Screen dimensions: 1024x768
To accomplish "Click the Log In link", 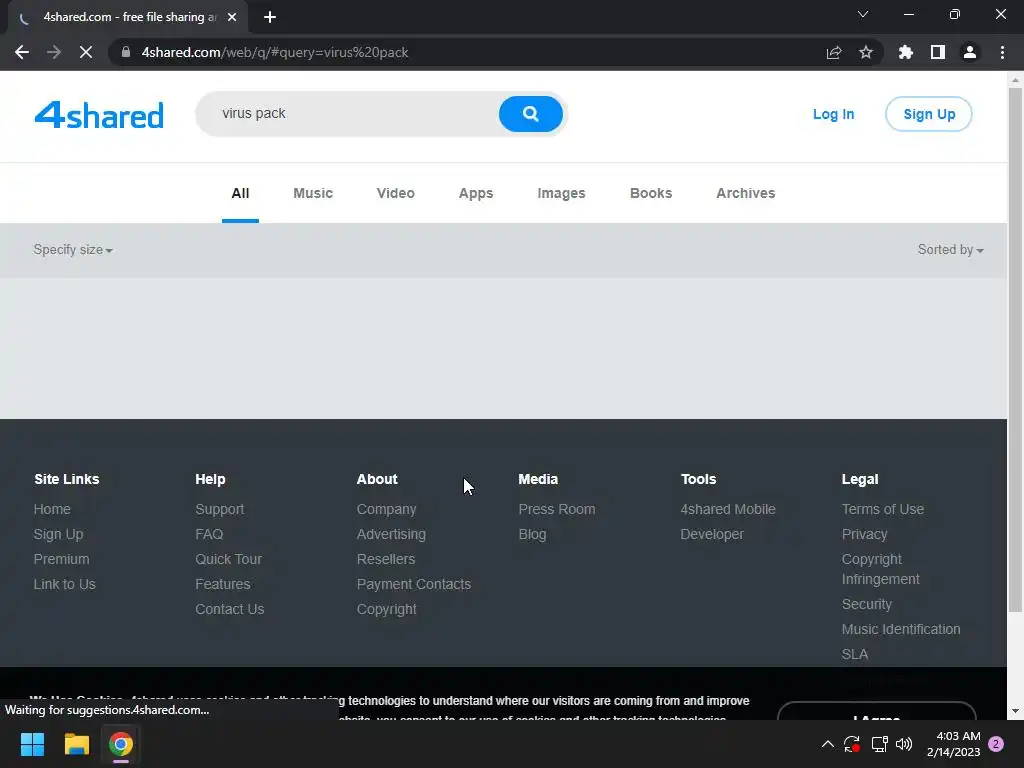I will coord(833,114).
